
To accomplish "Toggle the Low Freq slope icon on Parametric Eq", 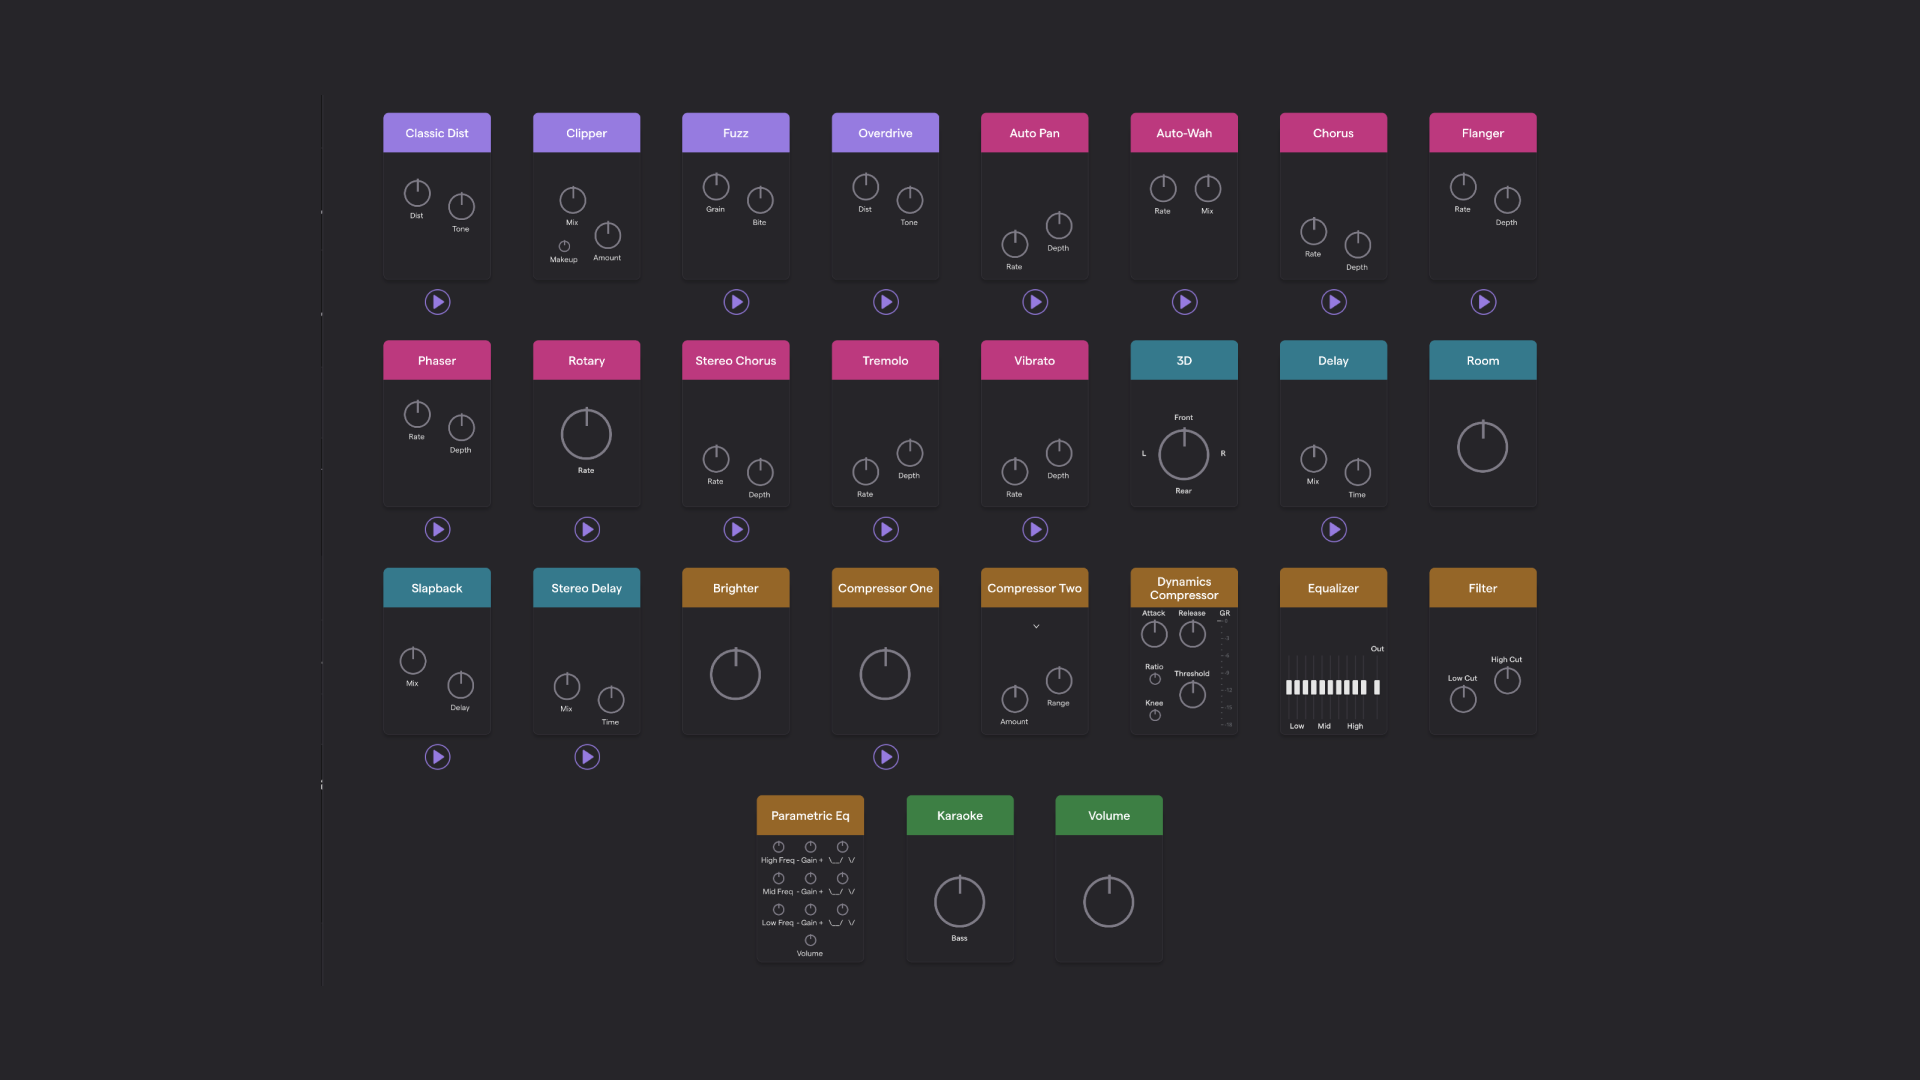I will point(836,923).
